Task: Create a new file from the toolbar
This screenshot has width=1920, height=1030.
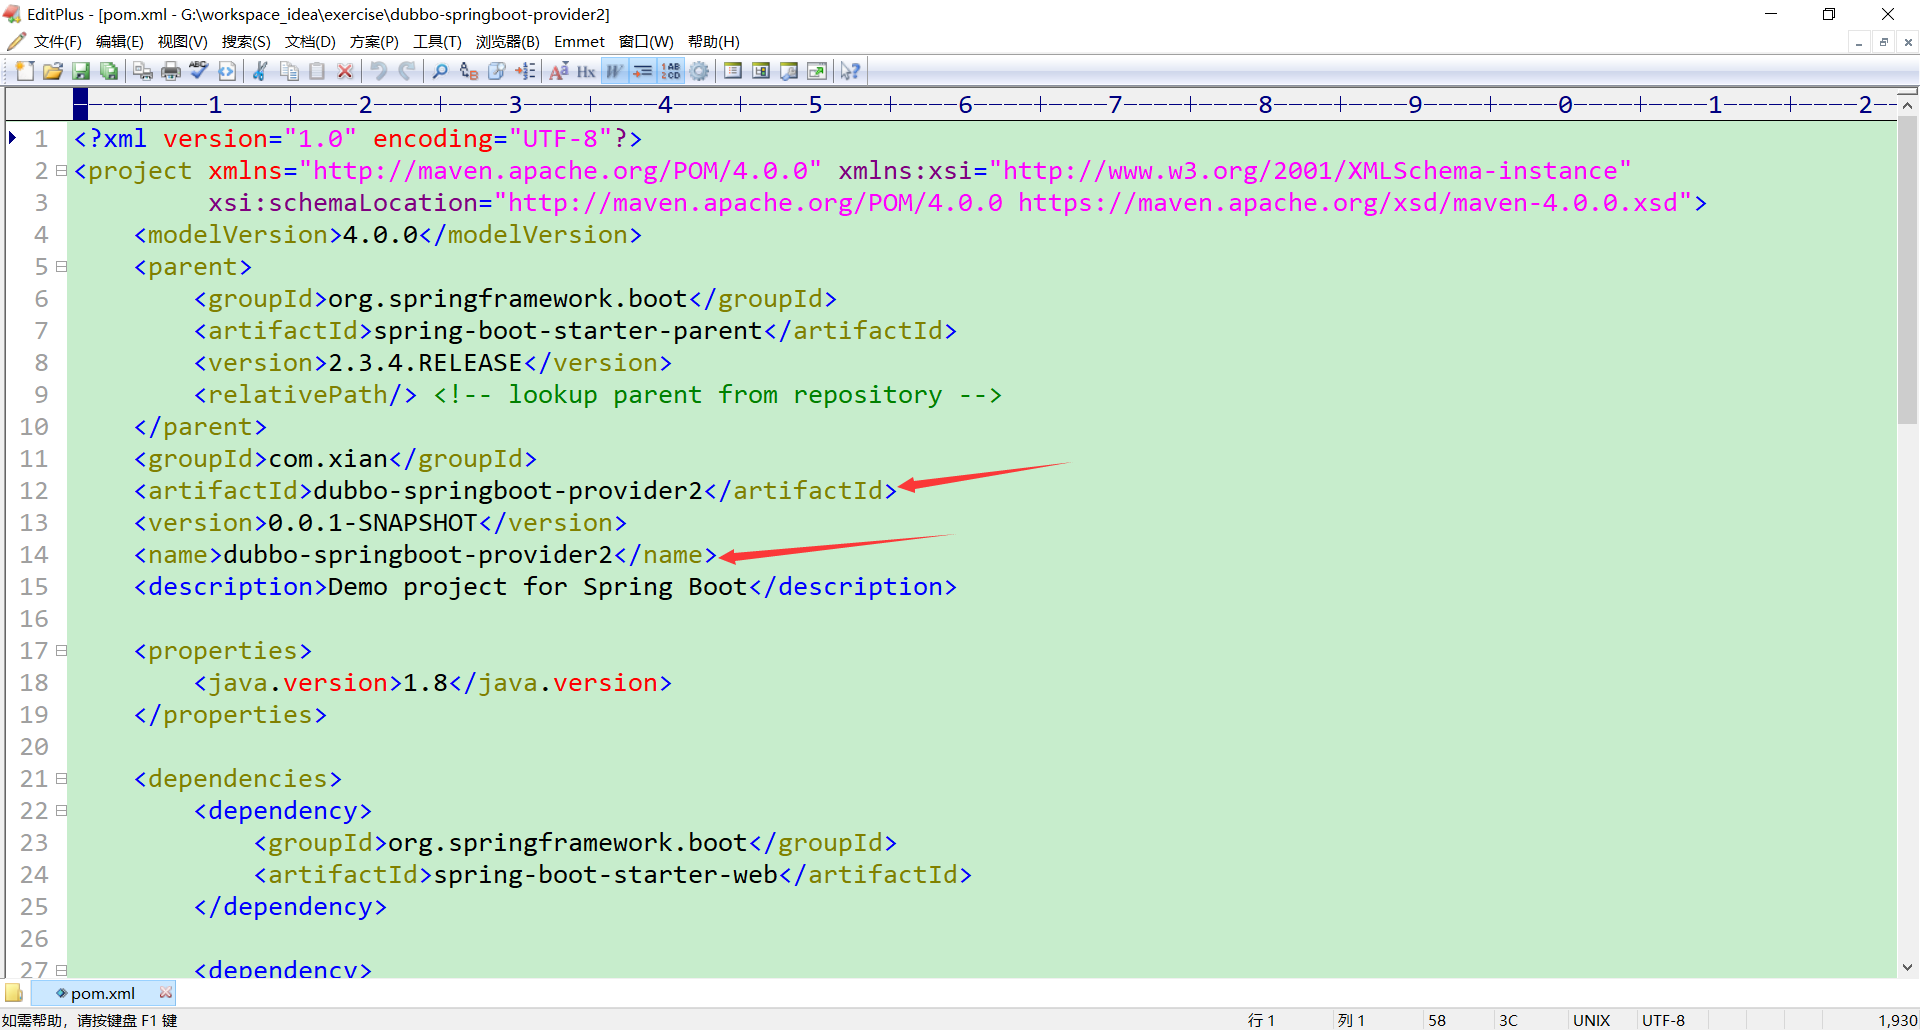Action: coord(25,71)
